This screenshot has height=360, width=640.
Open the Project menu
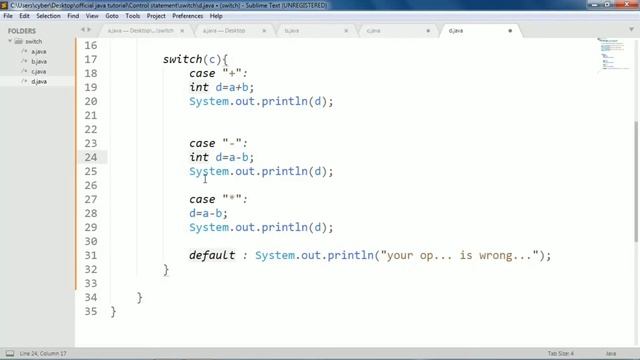coord(156,16)
